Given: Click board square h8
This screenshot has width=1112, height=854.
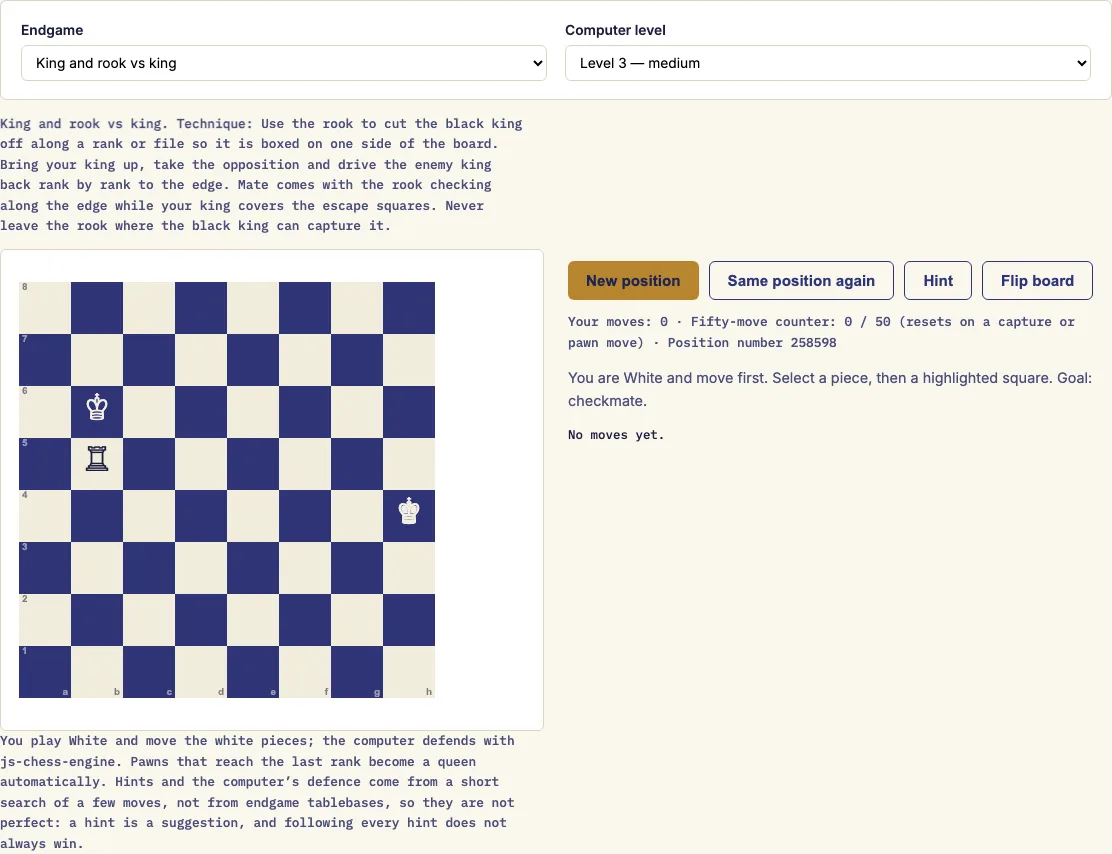Looking at the screenshot, I should [x=409, y=308].
